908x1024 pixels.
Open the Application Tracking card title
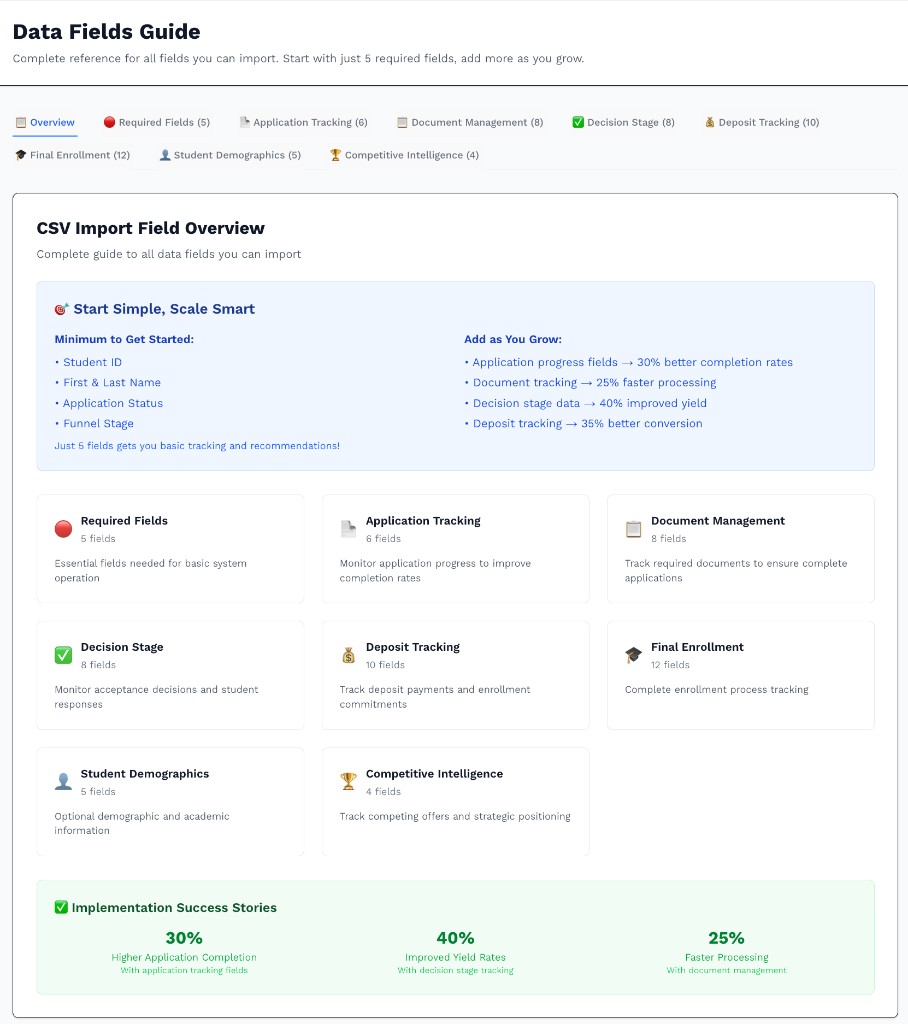coord(423,520)
